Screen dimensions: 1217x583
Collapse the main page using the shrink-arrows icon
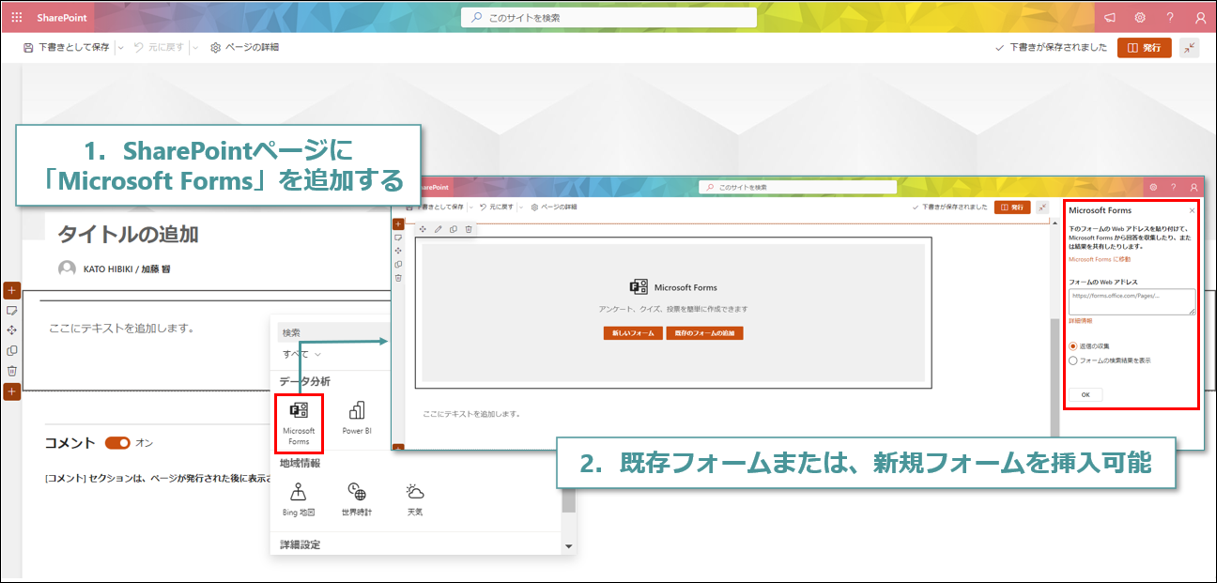coord(1189,47)
